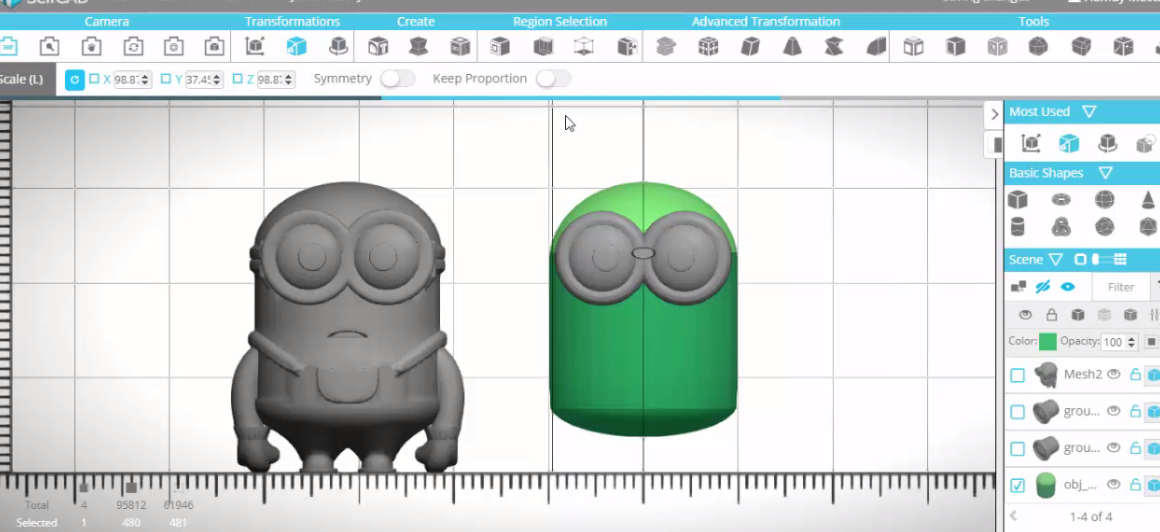Click the stacked layers Advanced Transformation icon
This screenshot has height=532, width=1160.
click(666, 47)
